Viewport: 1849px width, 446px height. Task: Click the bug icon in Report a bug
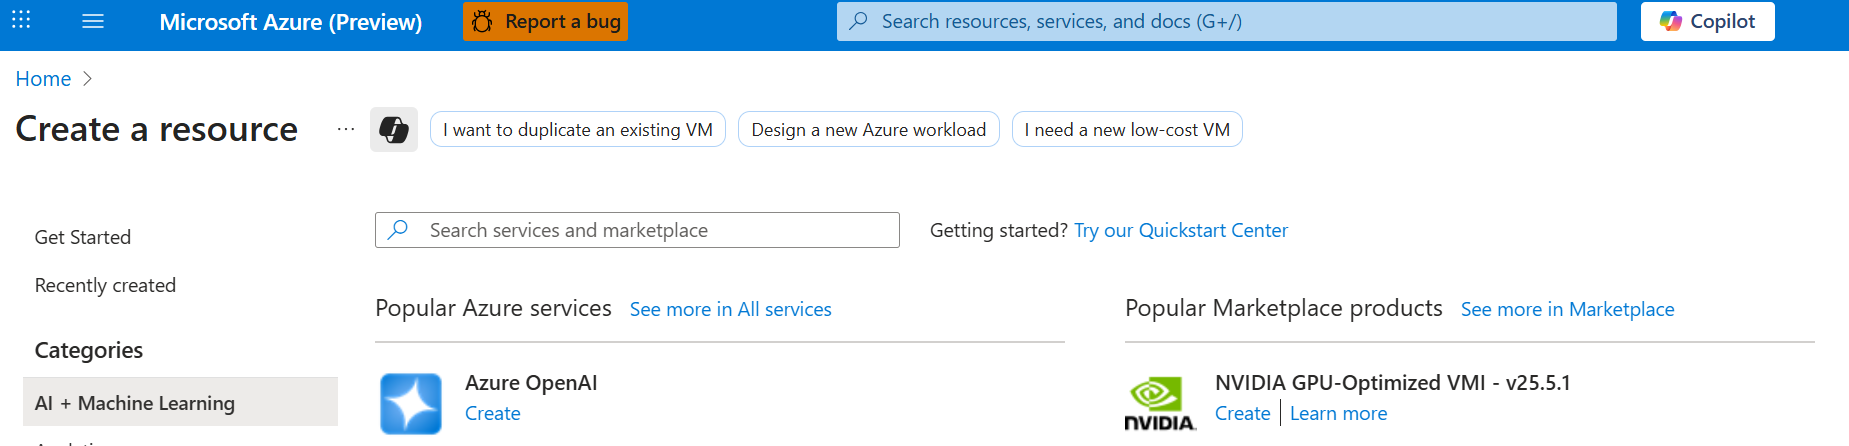[x=482, y=22]
